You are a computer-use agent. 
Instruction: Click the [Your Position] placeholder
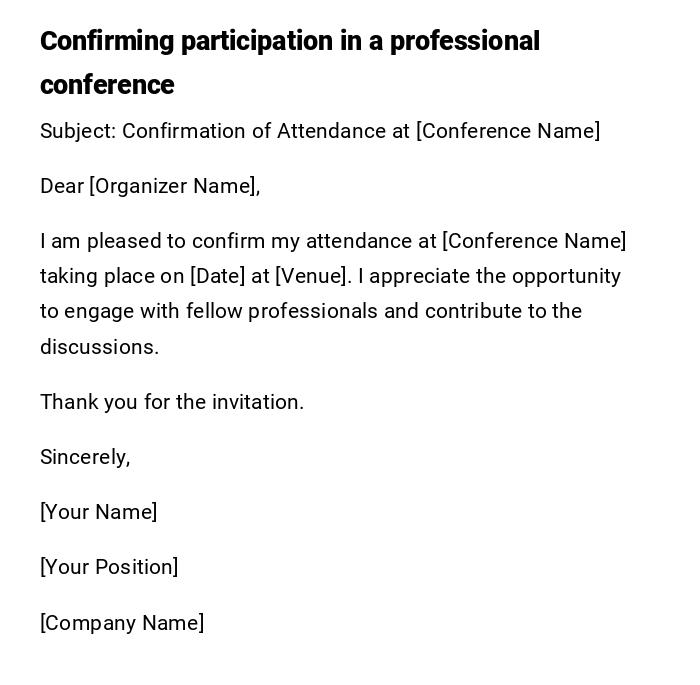(109, 567)
